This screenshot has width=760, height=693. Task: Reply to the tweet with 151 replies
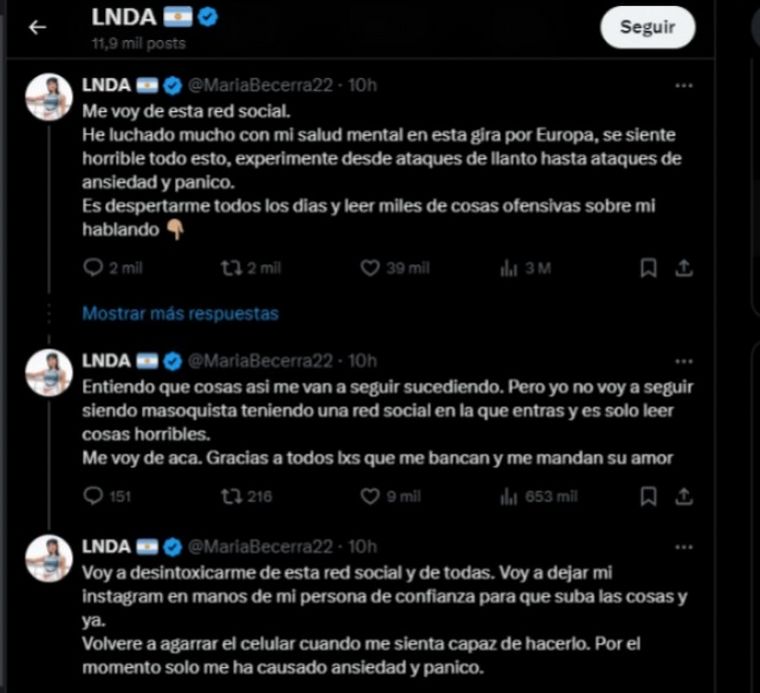(93, 496)
